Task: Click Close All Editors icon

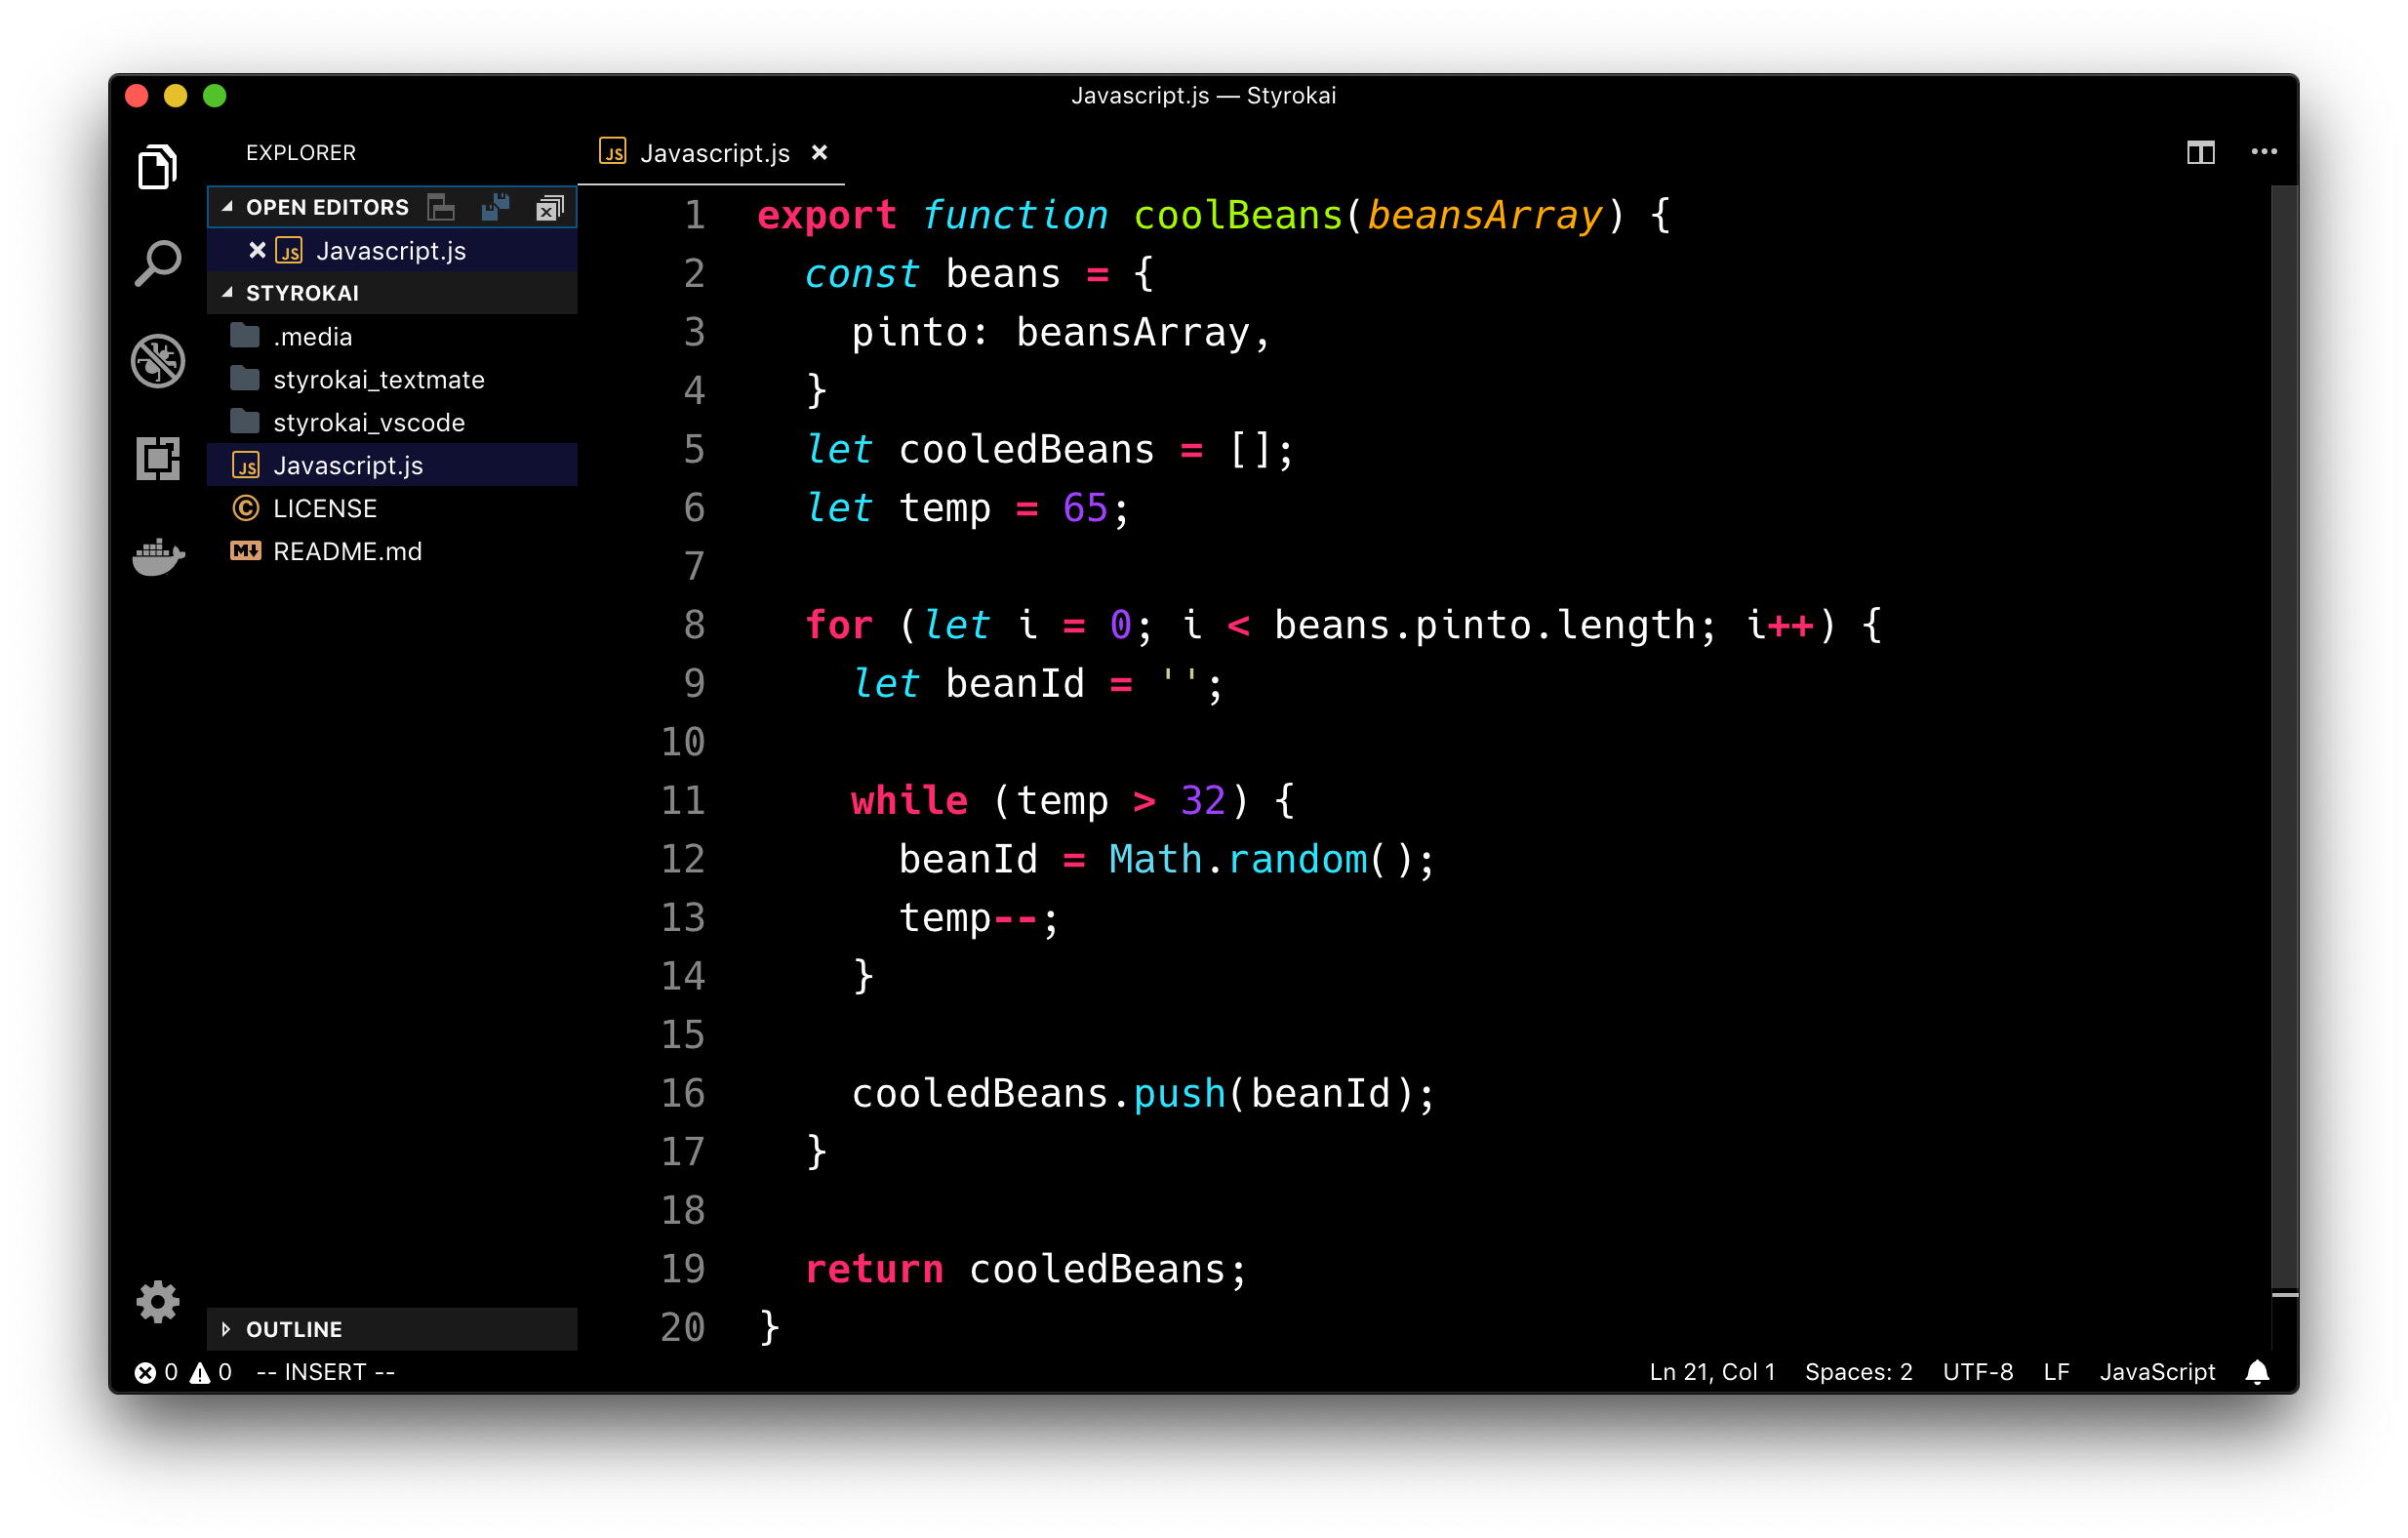Action: (549, 207)
